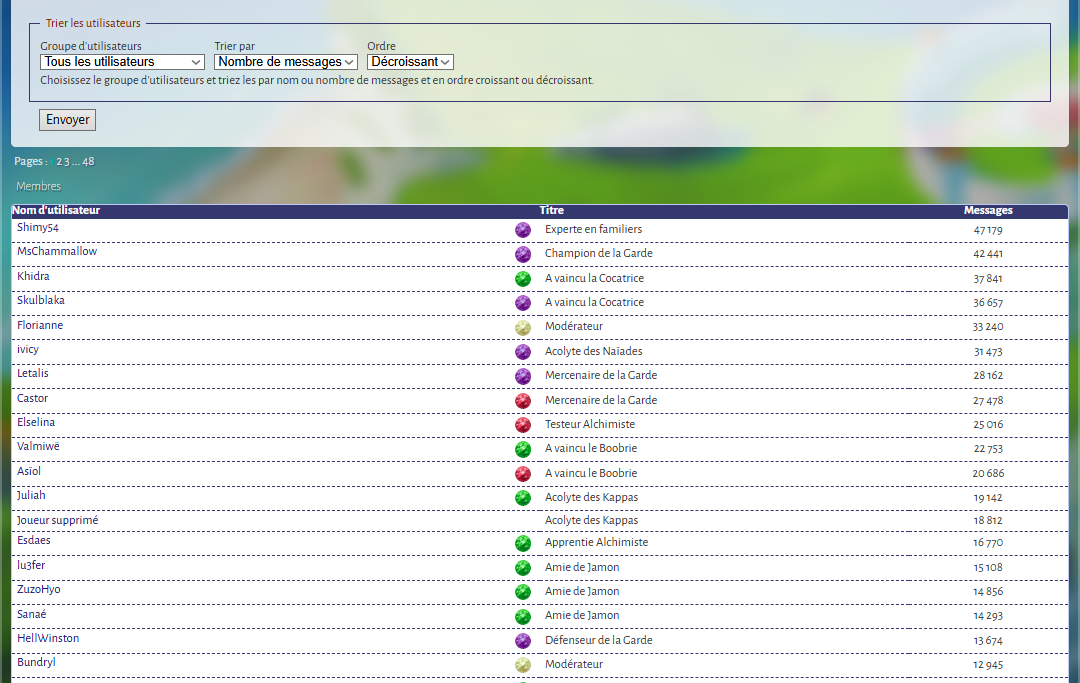Click the red gem icon in Elselina's row

coord(523,425)
